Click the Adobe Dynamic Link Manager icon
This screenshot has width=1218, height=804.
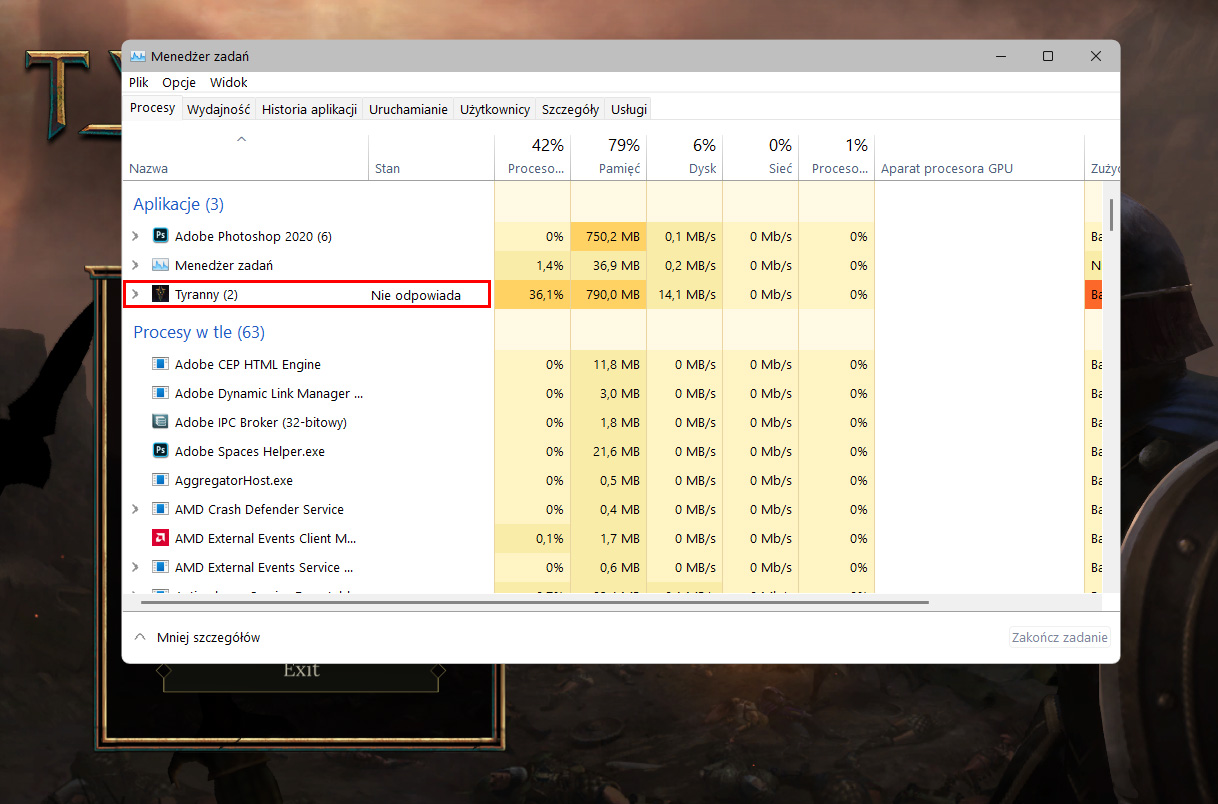point(160,393)
